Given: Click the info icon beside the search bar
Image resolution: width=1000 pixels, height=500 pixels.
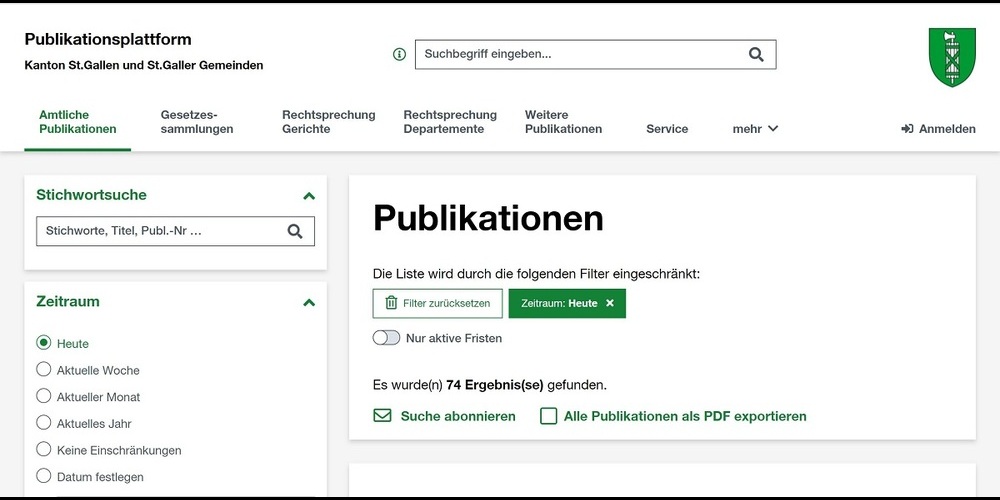Looking at the screenshot, I should point(399,54).
